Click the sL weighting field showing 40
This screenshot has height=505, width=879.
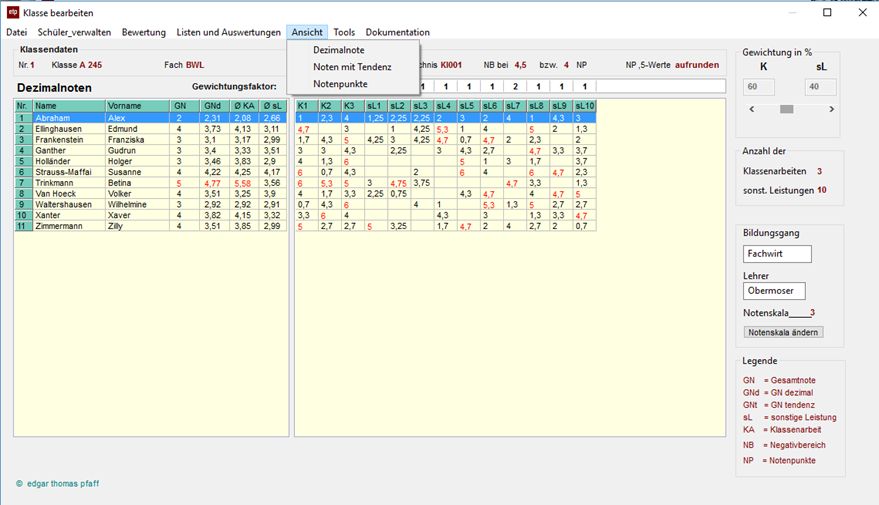820,88
